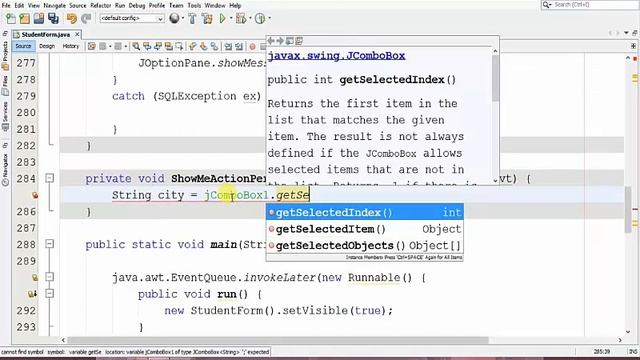Open the Debug Project dropdown arrow
The image size is (640, 360).
tap(250, 18)
